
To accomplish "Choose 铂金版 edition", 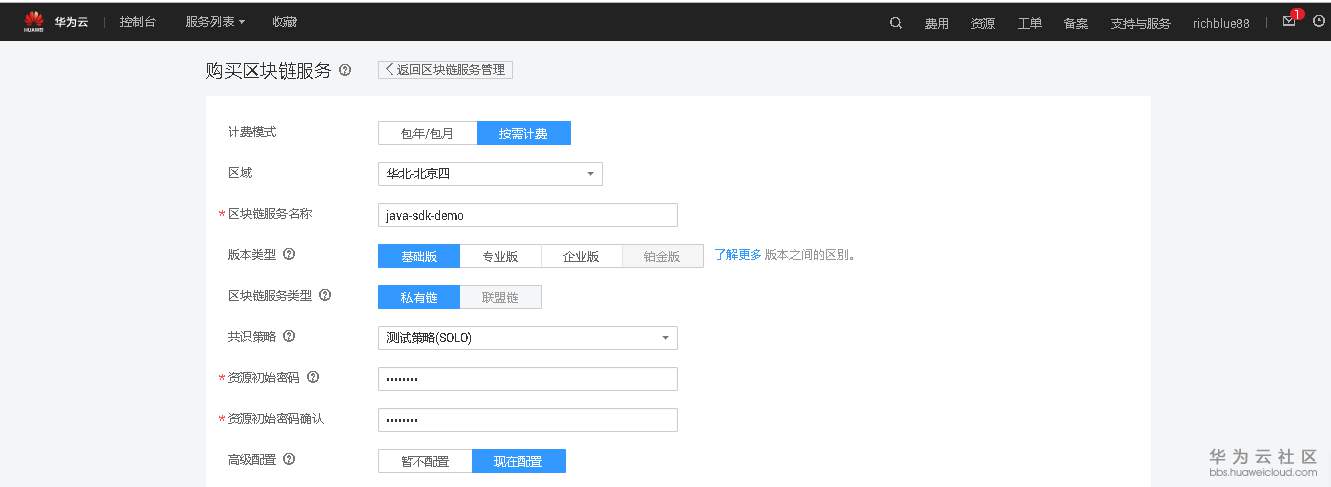I will [x=662, y=256].
